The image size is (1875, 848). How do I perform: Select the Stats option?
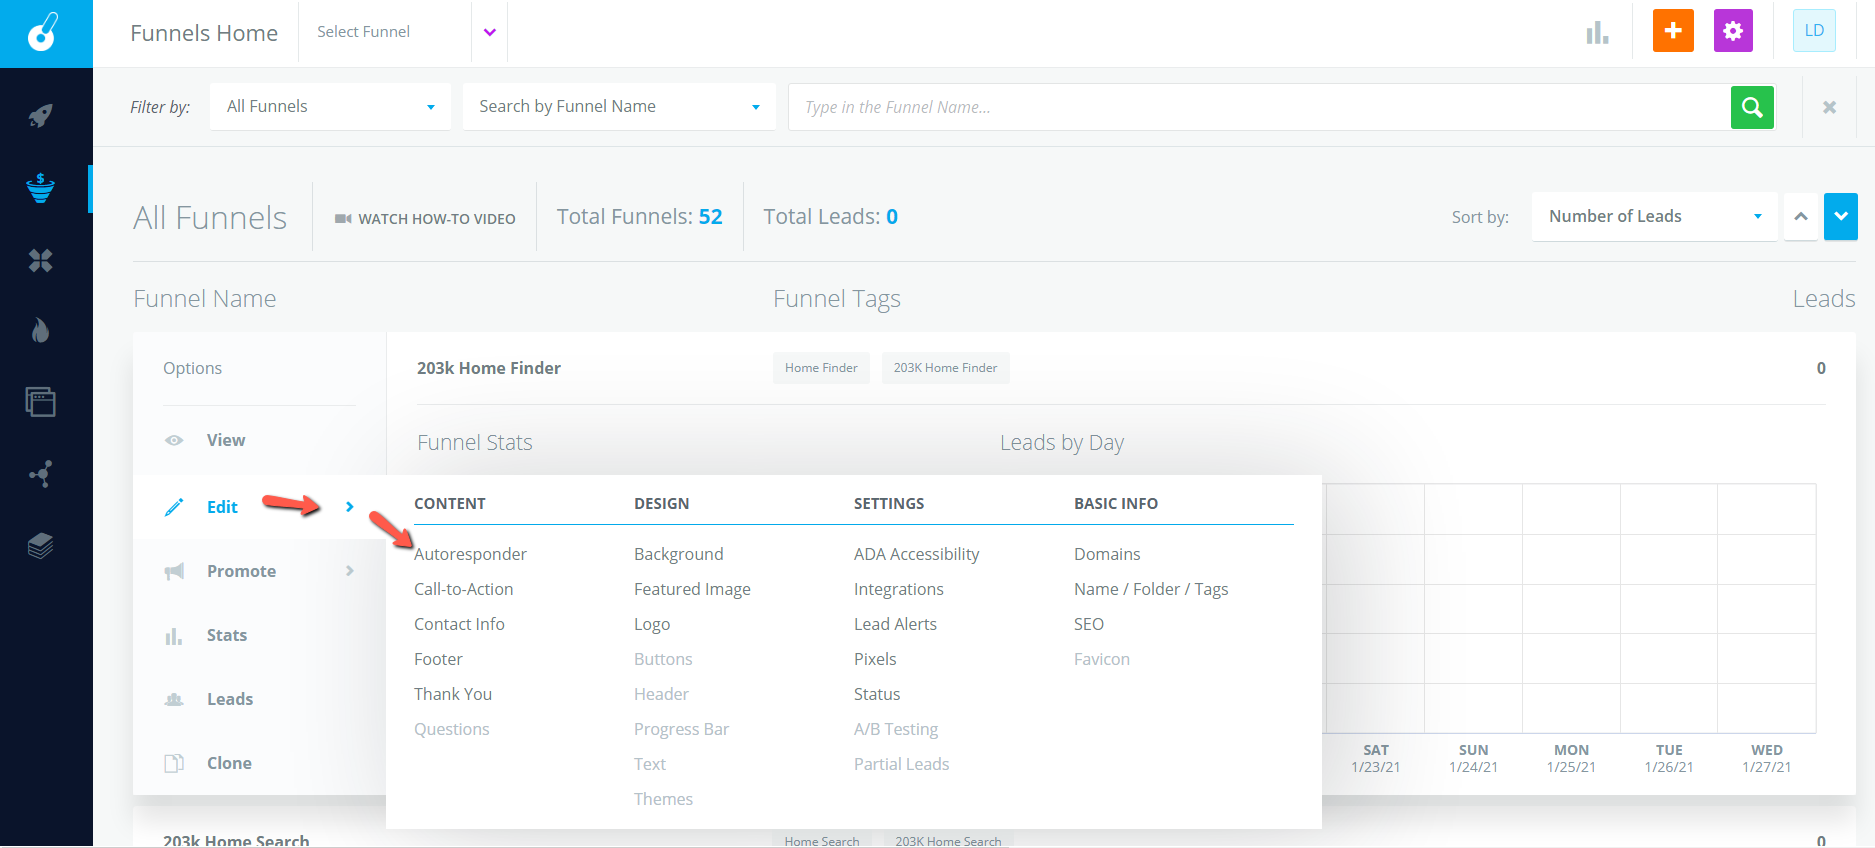click(227, 635)
